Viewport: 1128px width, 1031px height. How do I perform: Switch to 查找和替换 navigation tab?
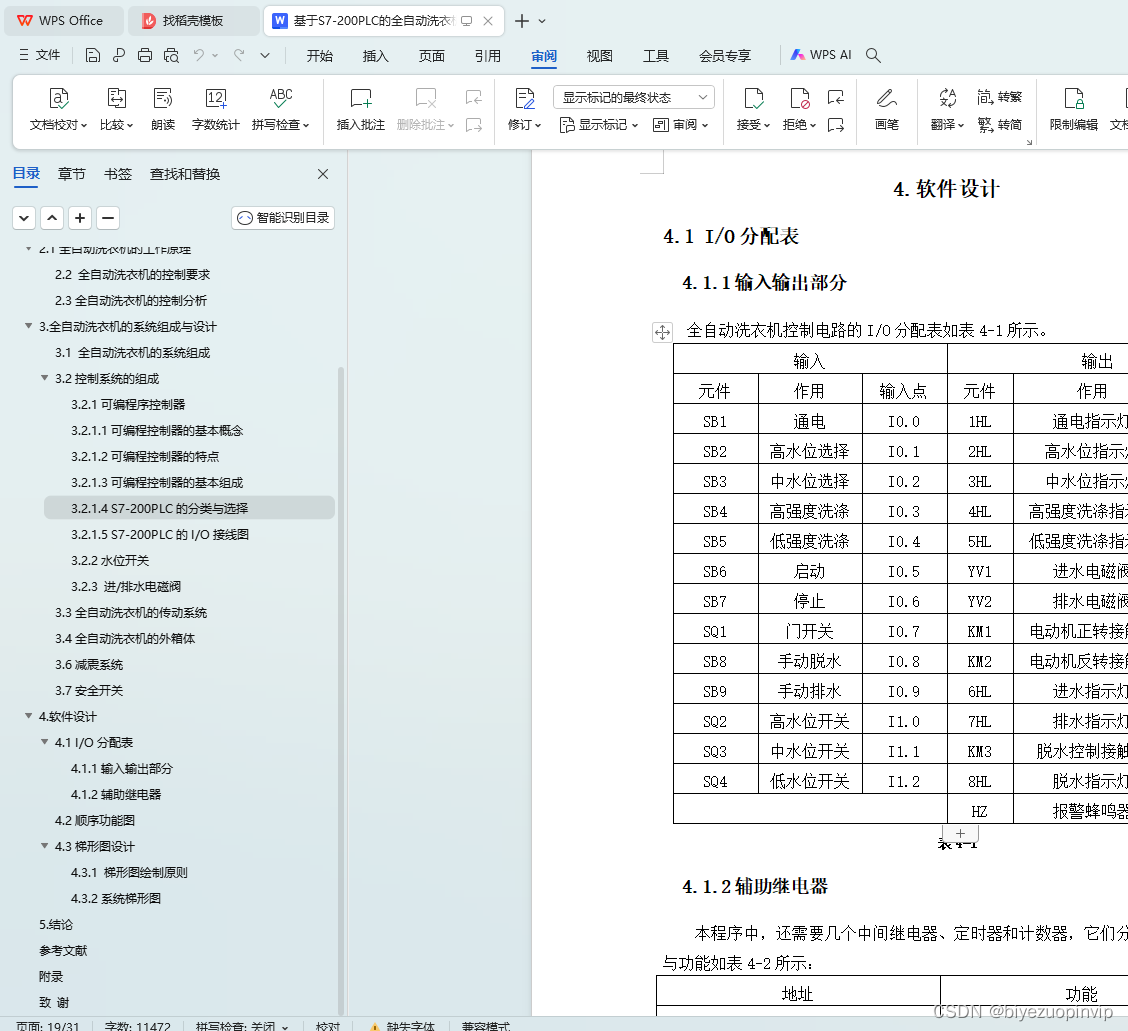[185, 174]
